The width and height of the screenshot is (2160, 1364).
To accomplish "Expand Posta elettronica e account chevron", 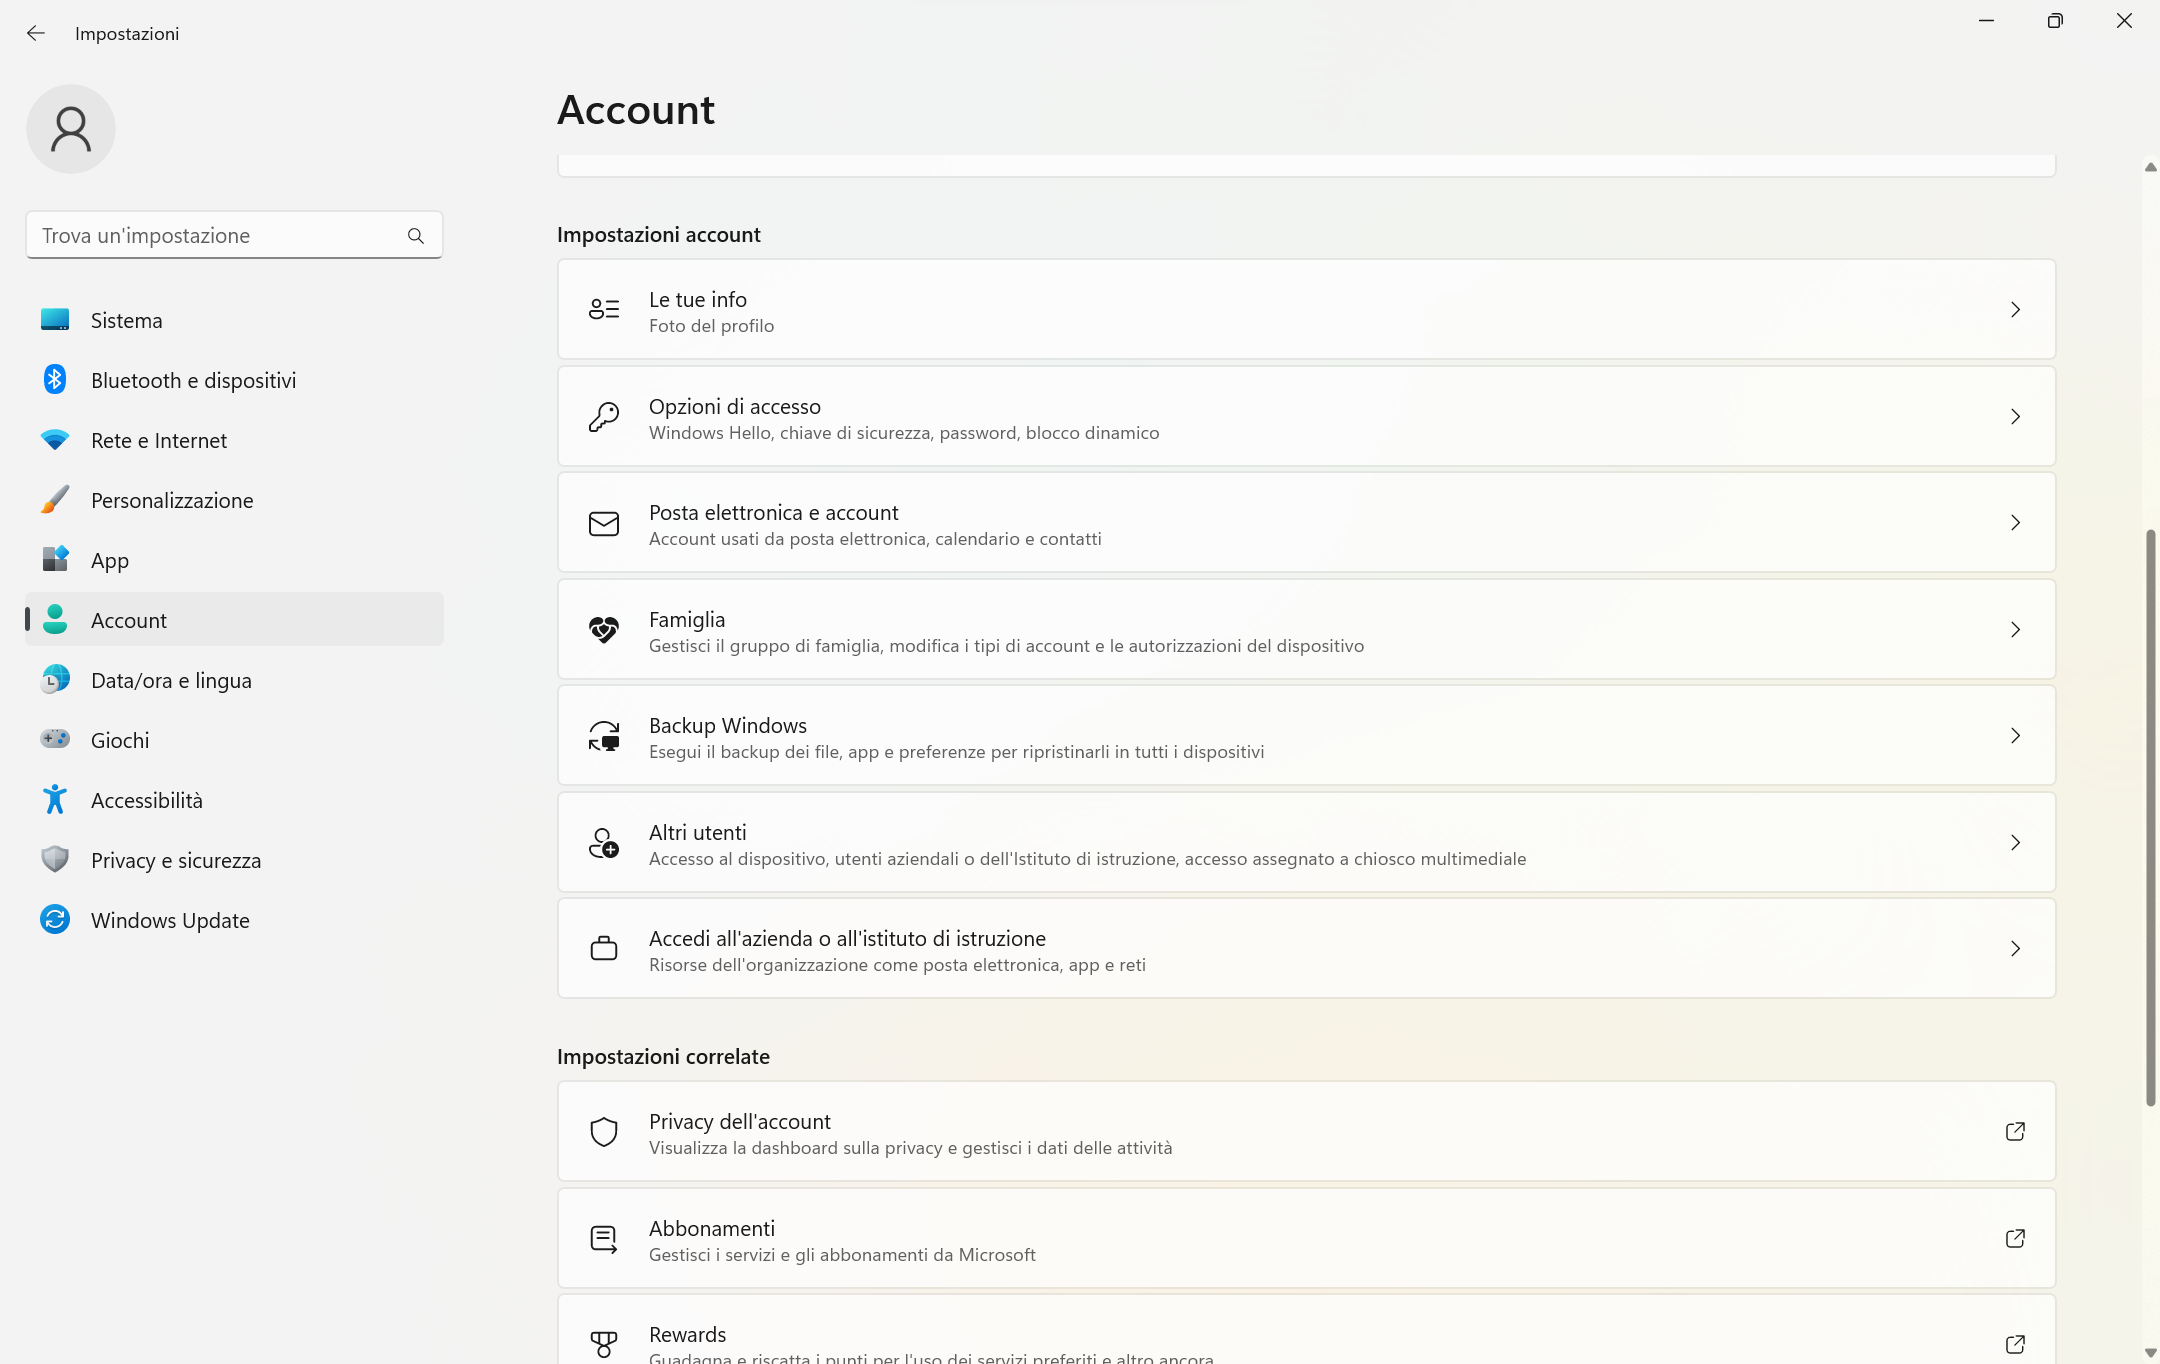I will tap(2015, 523).
